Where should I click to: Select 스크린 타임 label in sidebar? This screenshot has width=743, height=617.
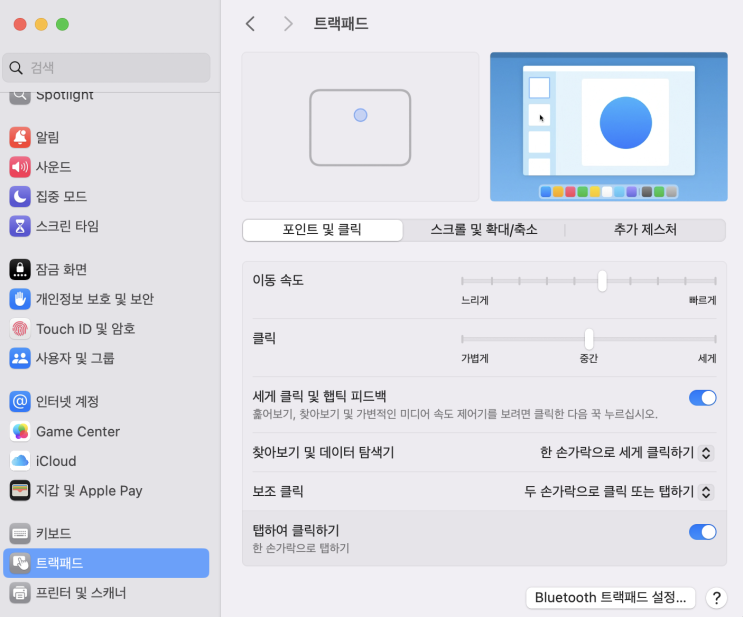pos(67,226)
